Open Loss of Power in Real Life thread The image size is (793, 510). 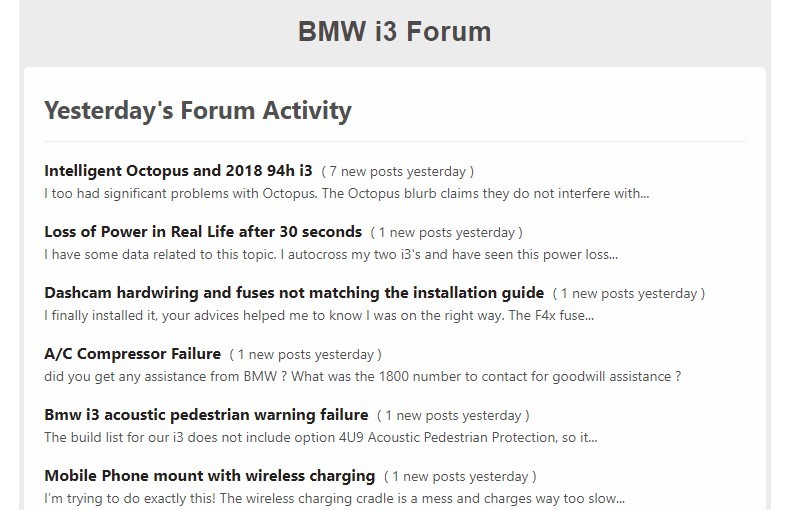click(x=203, y=232)
